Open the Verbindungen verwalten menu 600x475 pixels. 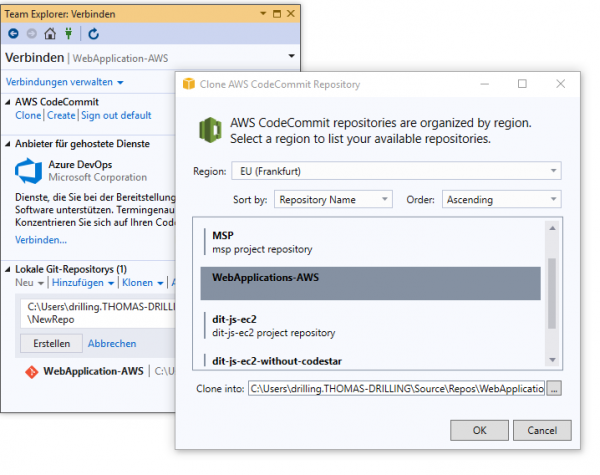pyautogui.click(x=64, y=82)
